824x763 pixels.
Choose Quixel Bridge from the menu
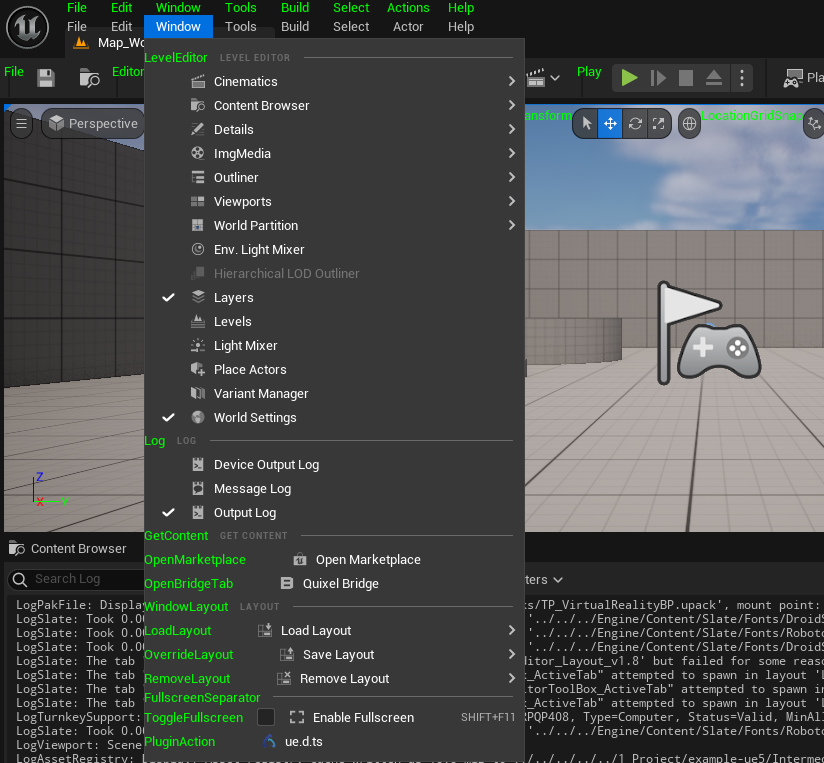[340, 583]
